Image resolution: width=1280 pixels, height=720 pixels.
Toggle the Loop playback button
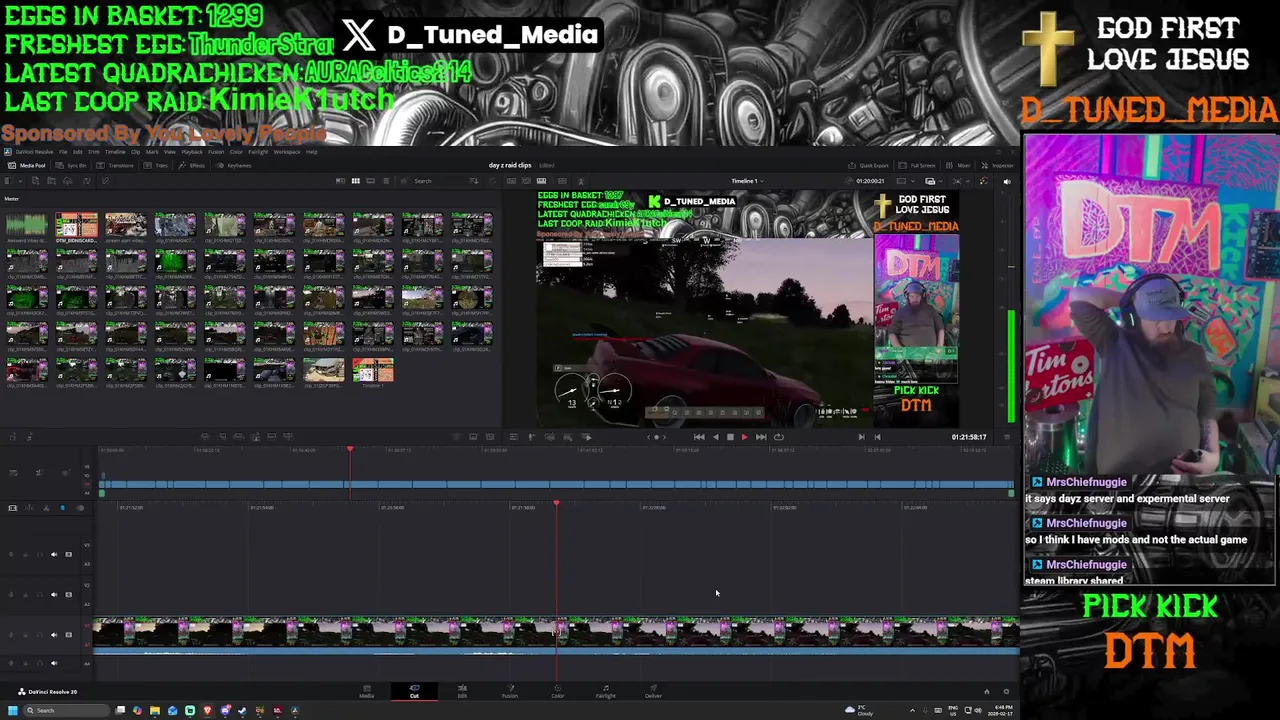tap(779, 436)
